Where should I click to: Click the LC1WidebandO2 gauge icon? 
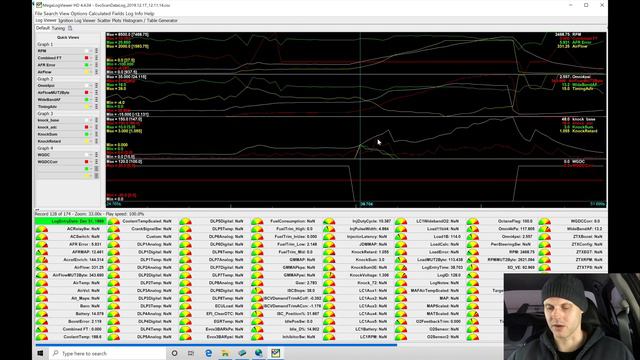[x=401, y=221]
